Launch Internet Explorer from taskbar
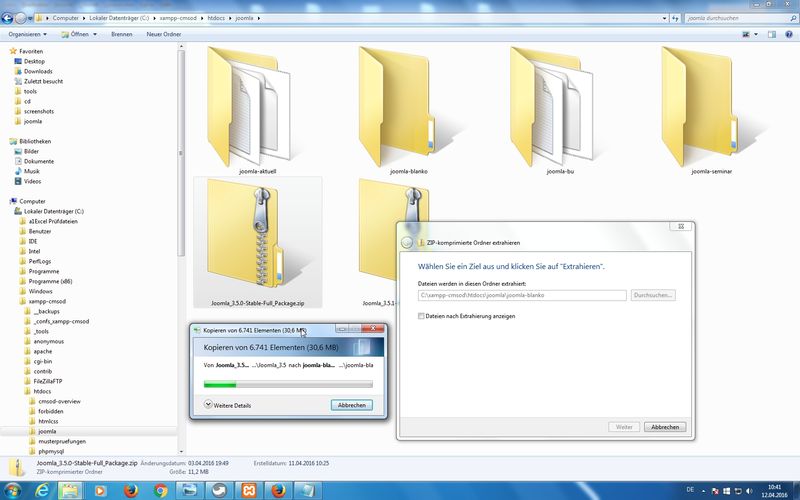The image size is (800, 500). [x=42, y=491]
